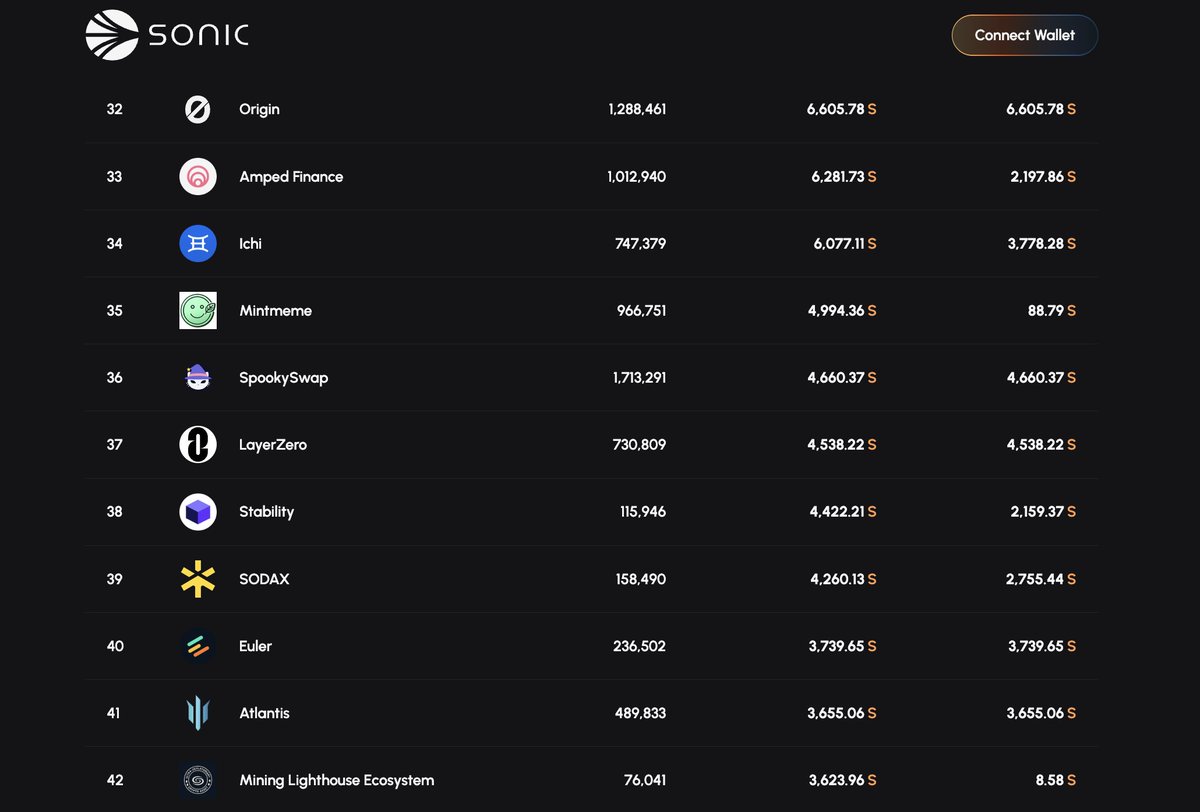Click the Euler name text

pyautogui.click(x=256, y=646)
